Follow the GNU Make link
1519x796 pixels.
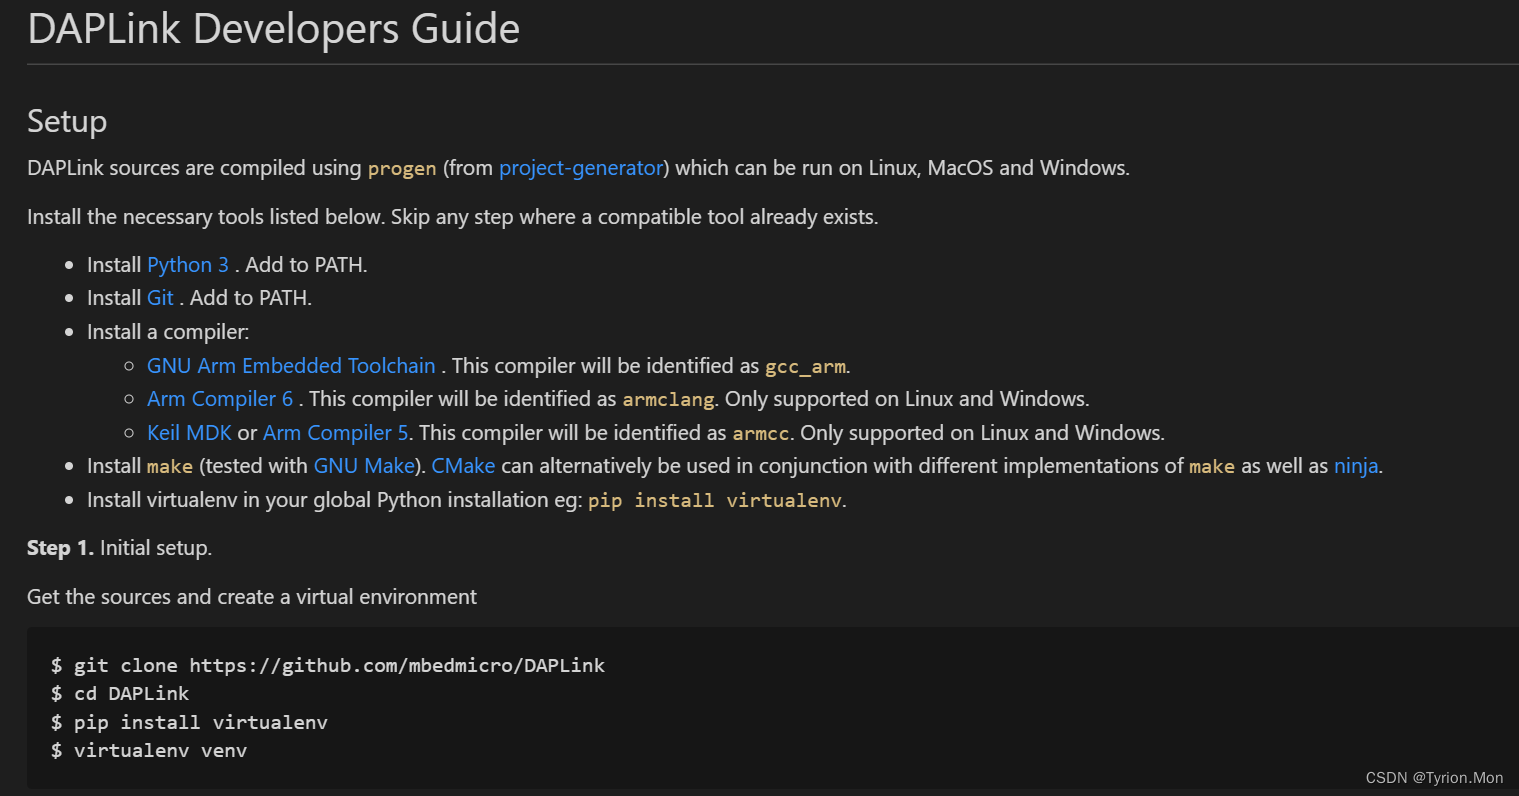364,466
